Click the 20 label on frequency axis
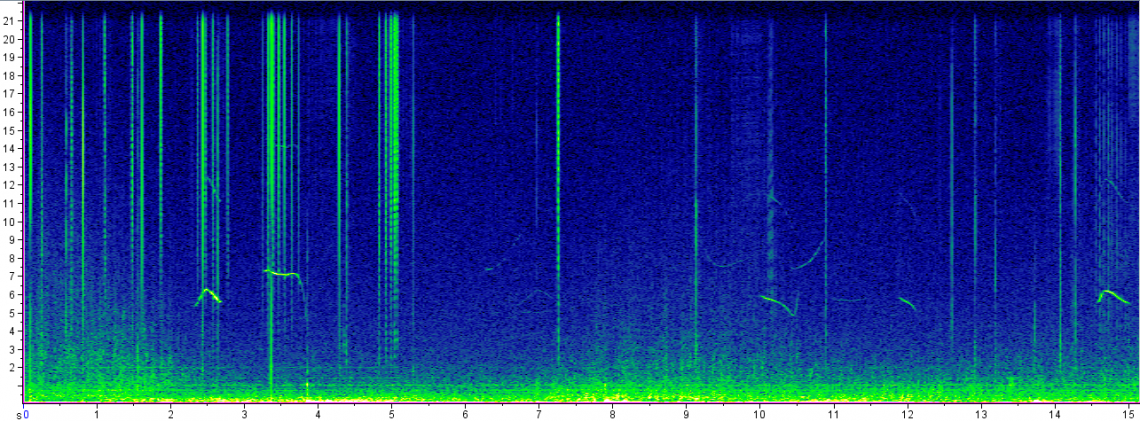Screen dimensions: 1140x421 10,39
